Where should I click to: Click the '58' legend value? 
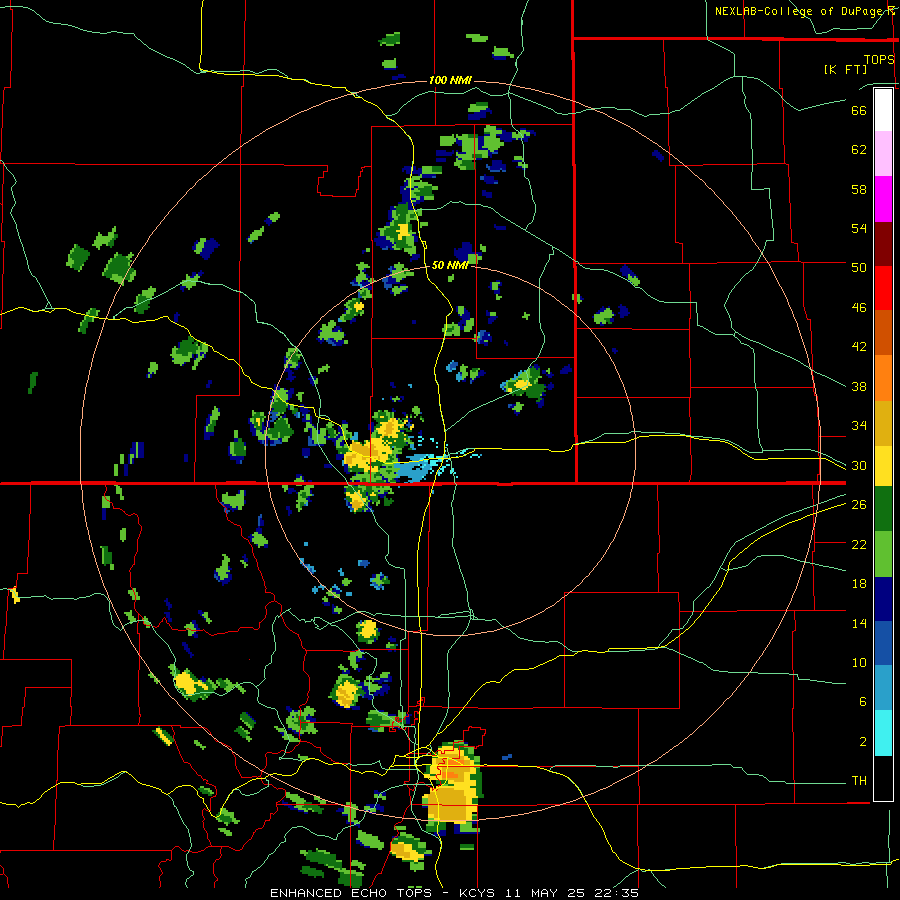click(x=859, y=189)
